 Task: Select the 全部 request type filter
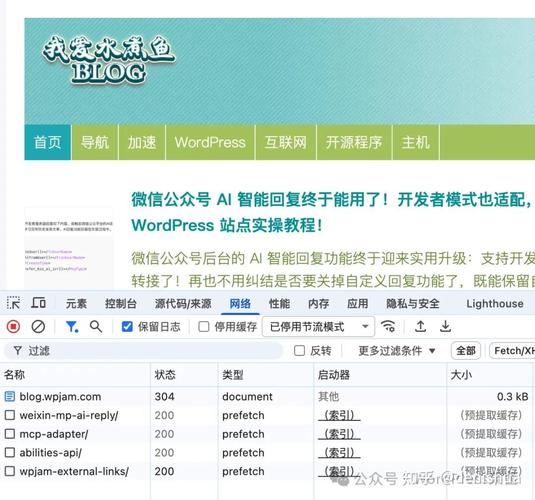[466, 351]
